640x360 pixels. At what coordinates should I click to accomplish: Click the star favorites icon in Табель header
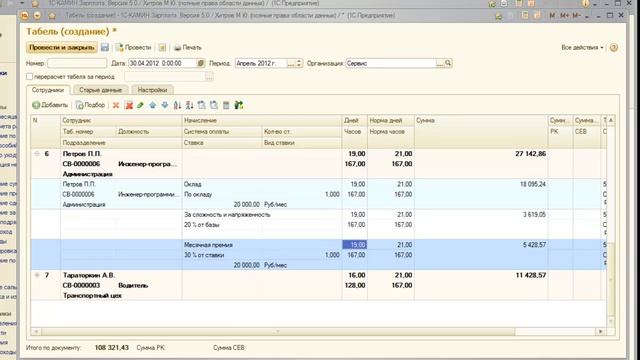point(52,16)
